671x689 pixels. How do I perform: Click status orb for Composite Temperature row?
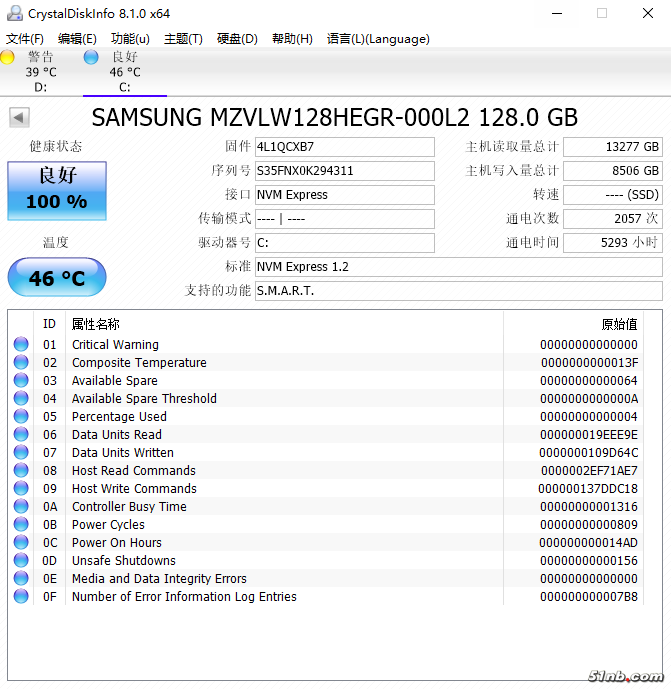pos(21,363)
